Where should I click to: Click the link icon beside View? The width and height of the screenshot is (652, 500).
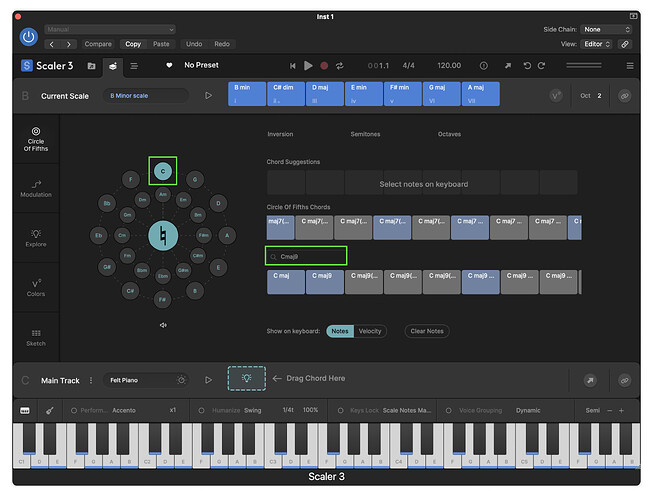625,44
